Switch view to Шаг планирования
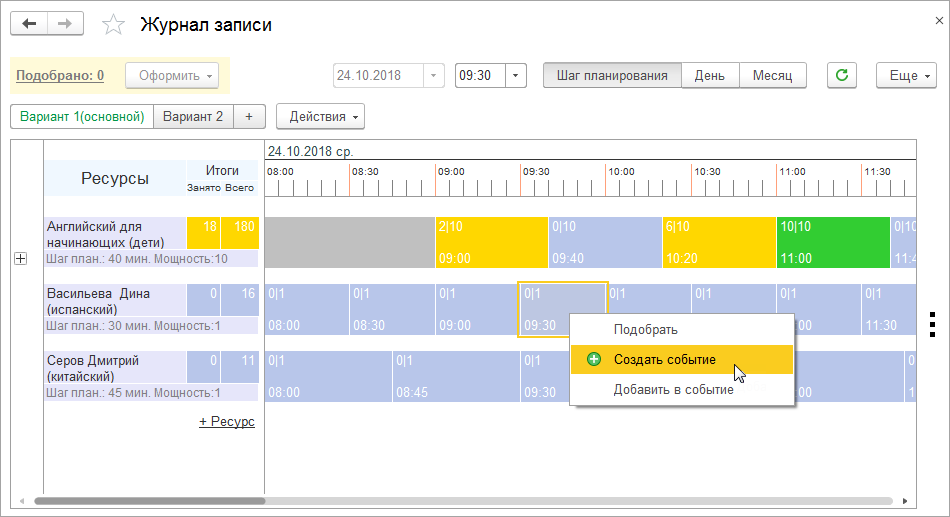Image resolution: width=950 pixels, height=517 pixels. point(612,75)
